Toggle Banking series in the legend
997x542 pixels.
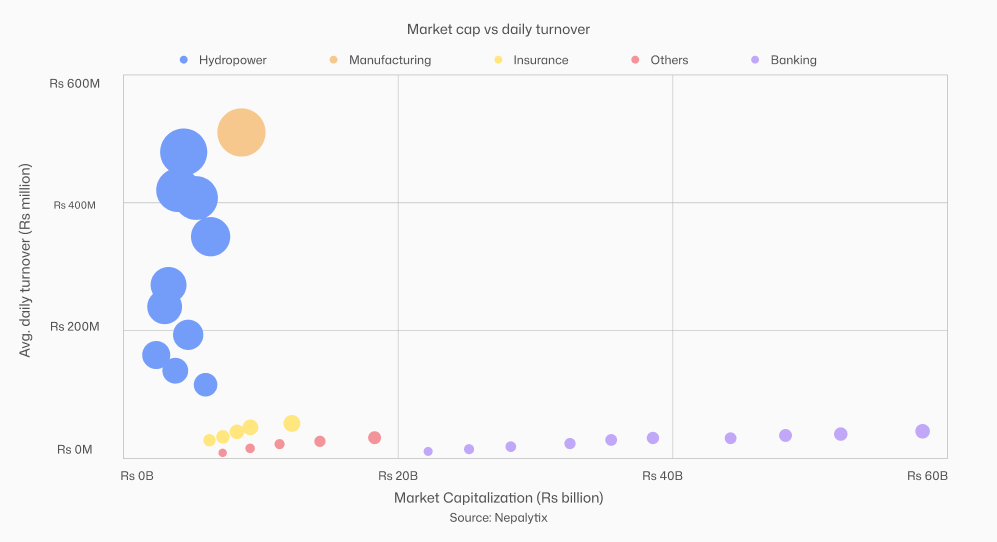point(793,60)
